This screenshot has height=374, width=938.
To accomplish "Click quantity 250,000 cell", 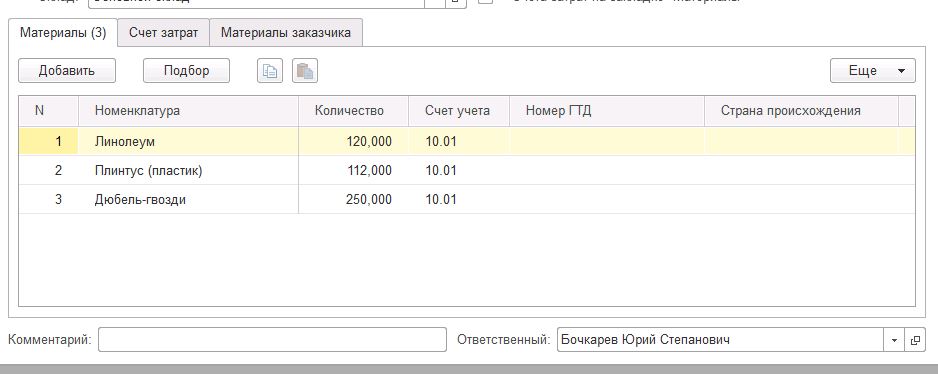I will 354,199.
